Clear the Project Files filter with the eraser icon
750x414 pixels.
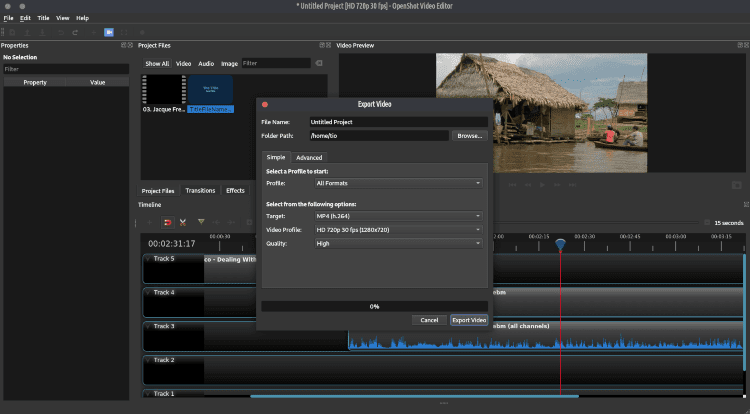[x=319, y=63]
